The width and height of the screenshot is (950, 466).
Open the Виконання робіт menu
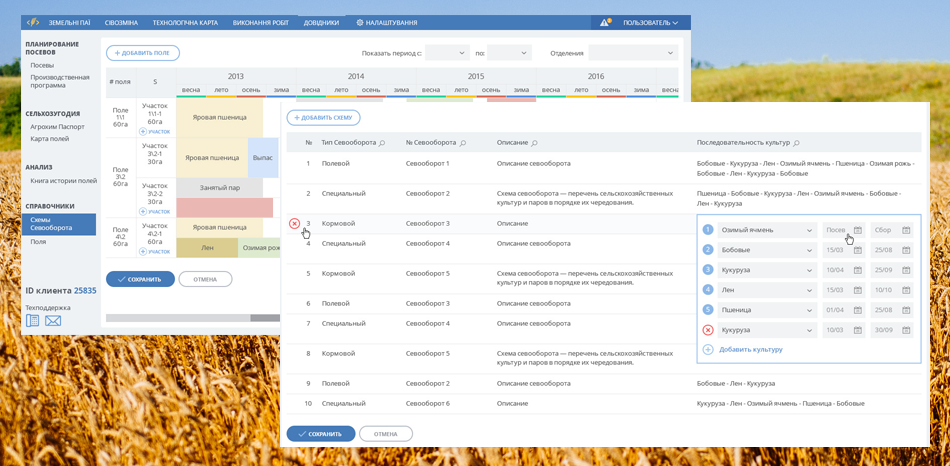pos(261,23)
